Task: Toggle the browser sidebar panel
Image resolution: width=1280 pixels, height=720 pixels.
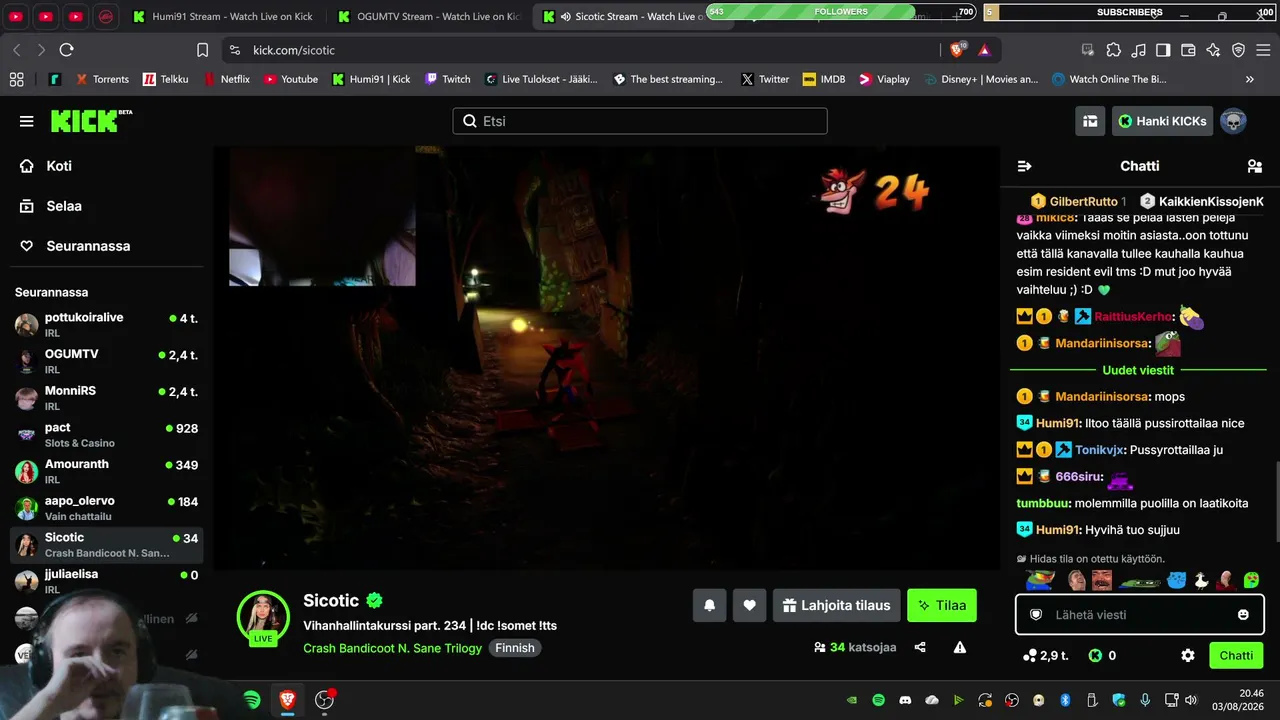Action: coord(1163,50)
